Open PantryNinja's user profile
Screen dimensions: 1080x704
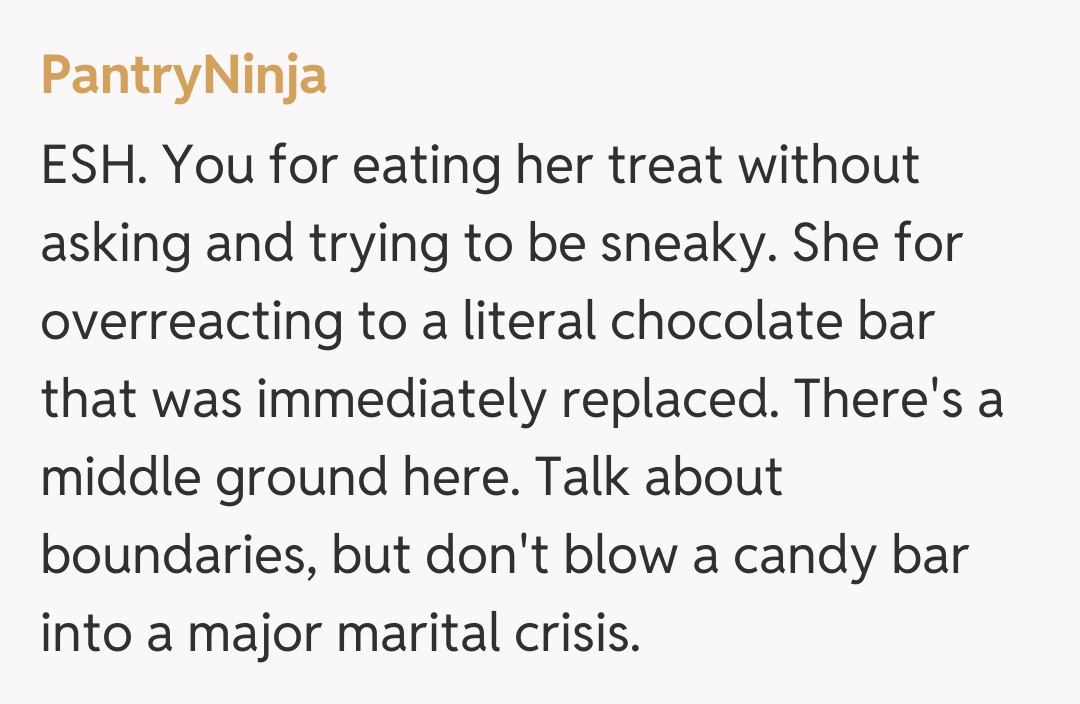184,76
